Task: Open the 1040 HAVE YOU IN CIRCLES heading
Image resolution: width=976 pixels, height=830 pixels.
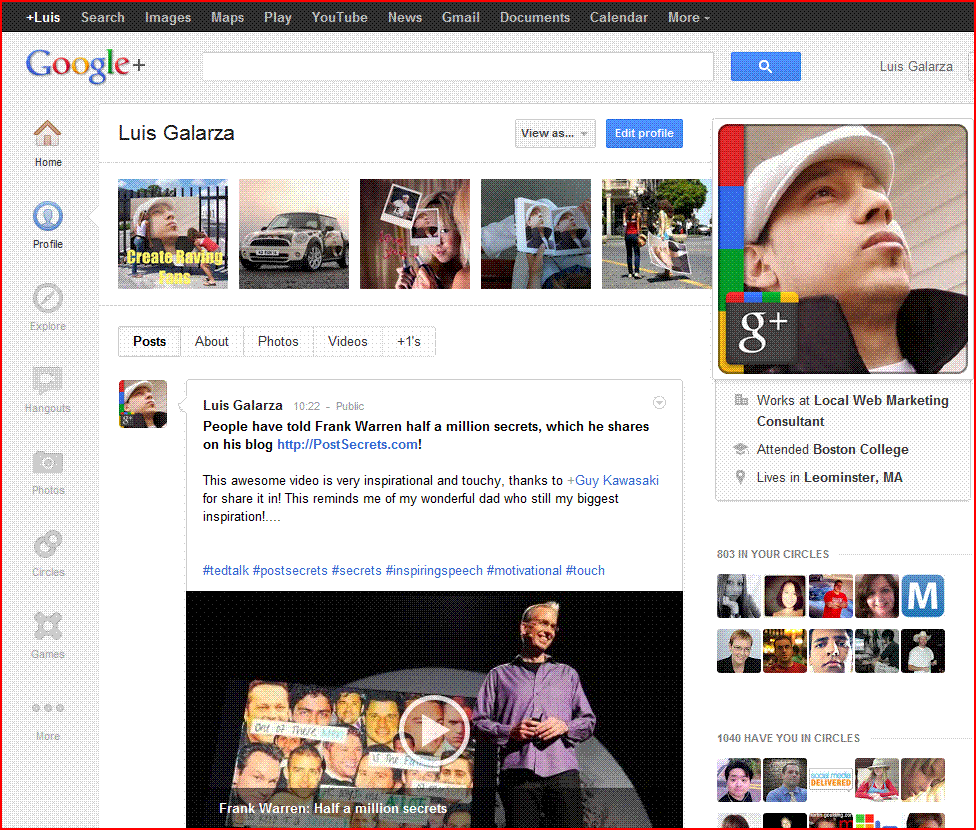Action: tap(788, 738)
